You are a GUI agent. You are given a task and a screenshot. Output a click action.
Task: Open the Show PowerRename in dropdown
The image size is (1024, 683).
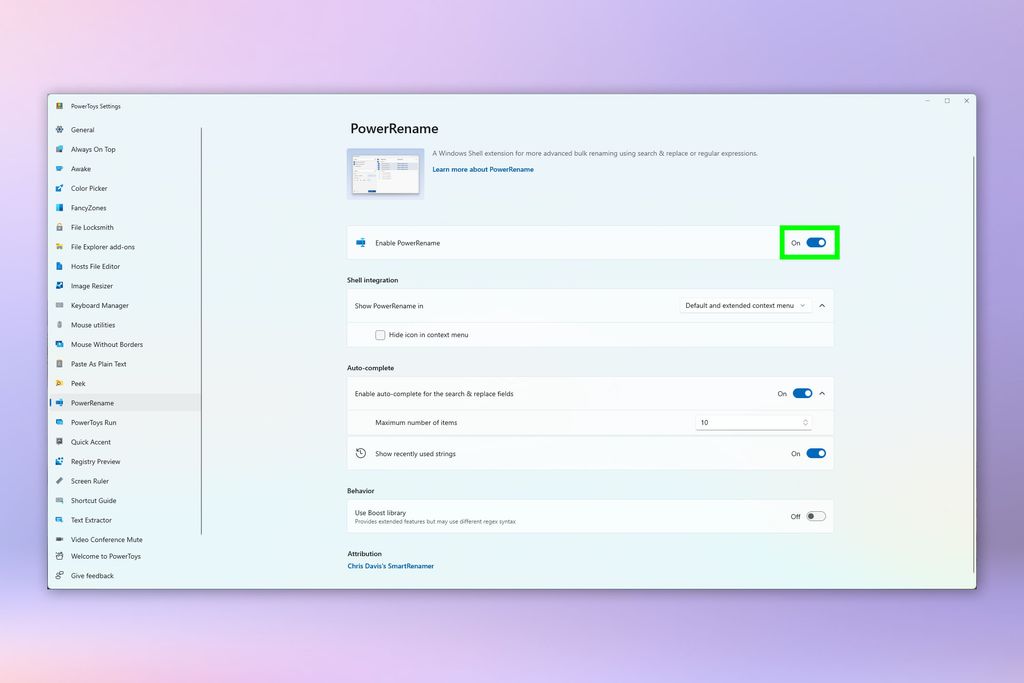coord(745,305)
